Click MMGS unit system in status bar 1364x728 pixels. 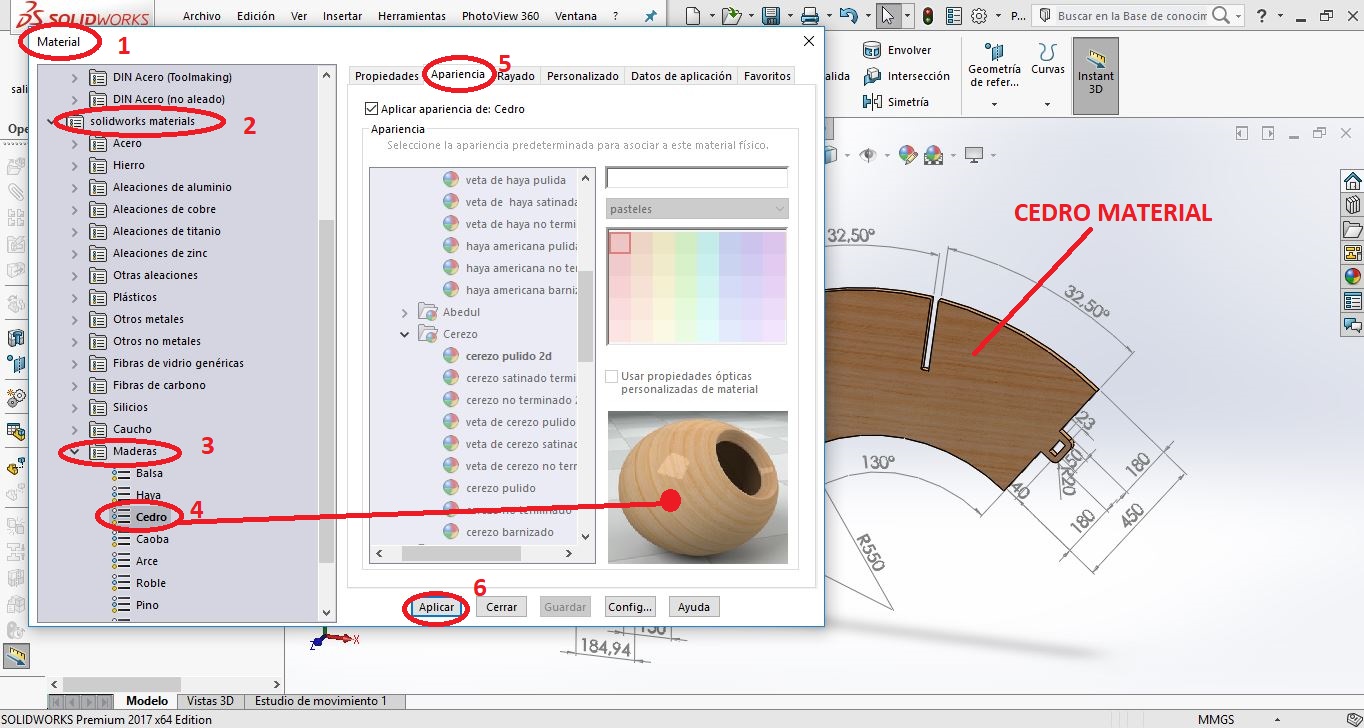(x=1216, y=720)
